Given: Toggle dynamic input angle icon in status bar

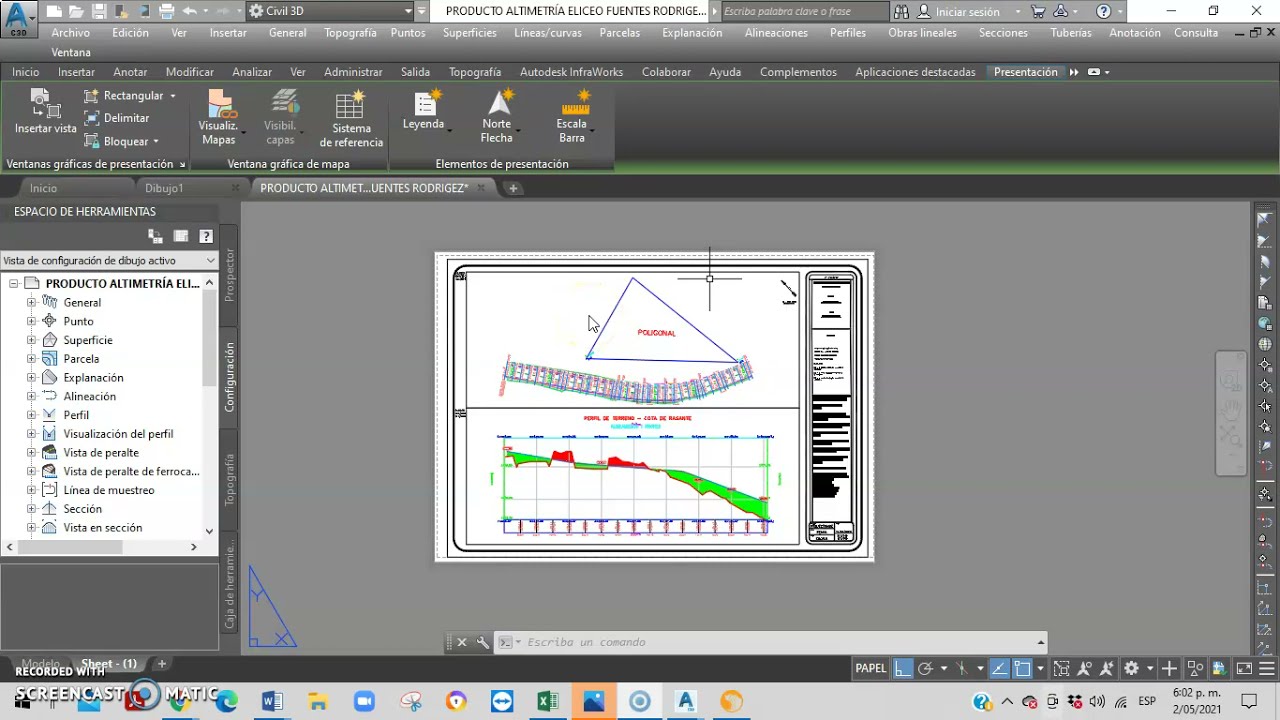Looking at the screenshot, I should (1001, 668).
